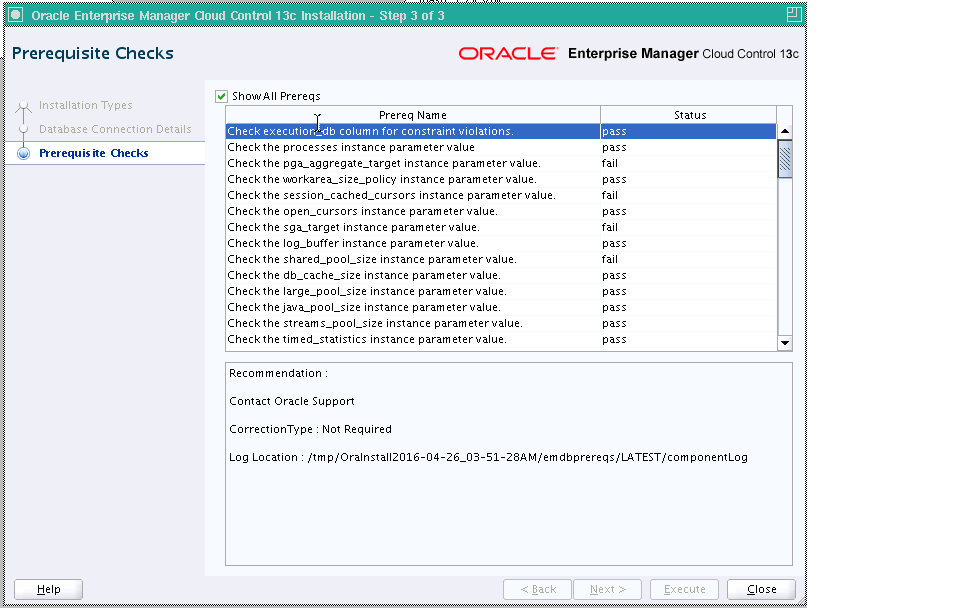Click fail status of session_cached_cursors row
Image resolution: width=960 pixels, height=608 pixels.
click(610, 195)
